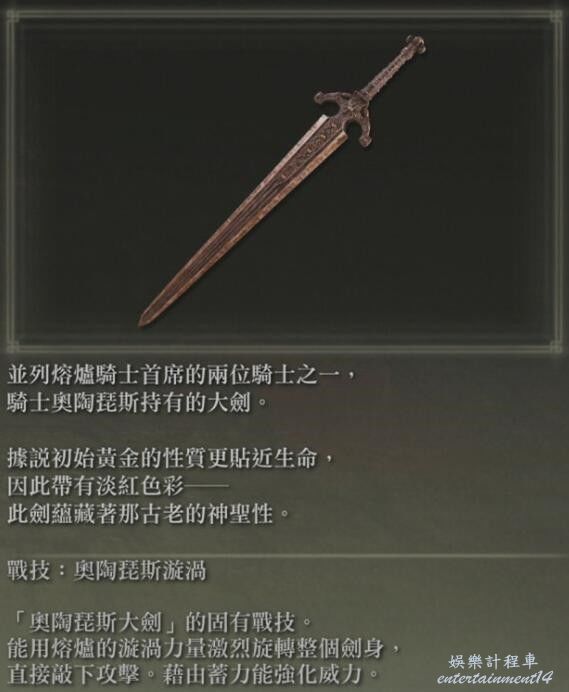Click the sword's pommel at top

tap(415, 45)
